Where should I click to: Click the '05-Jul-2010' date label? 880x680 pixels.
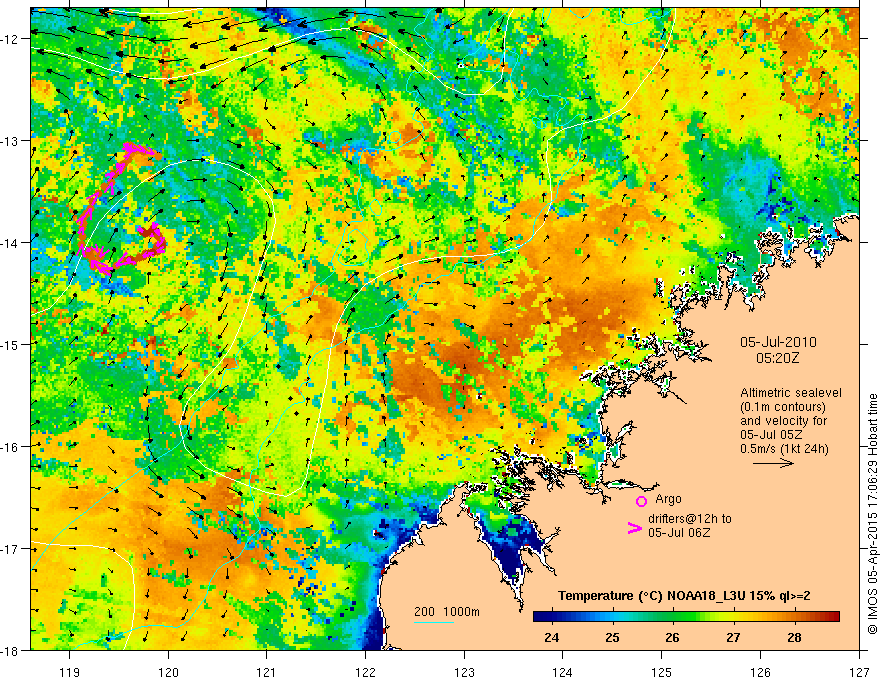778,342
